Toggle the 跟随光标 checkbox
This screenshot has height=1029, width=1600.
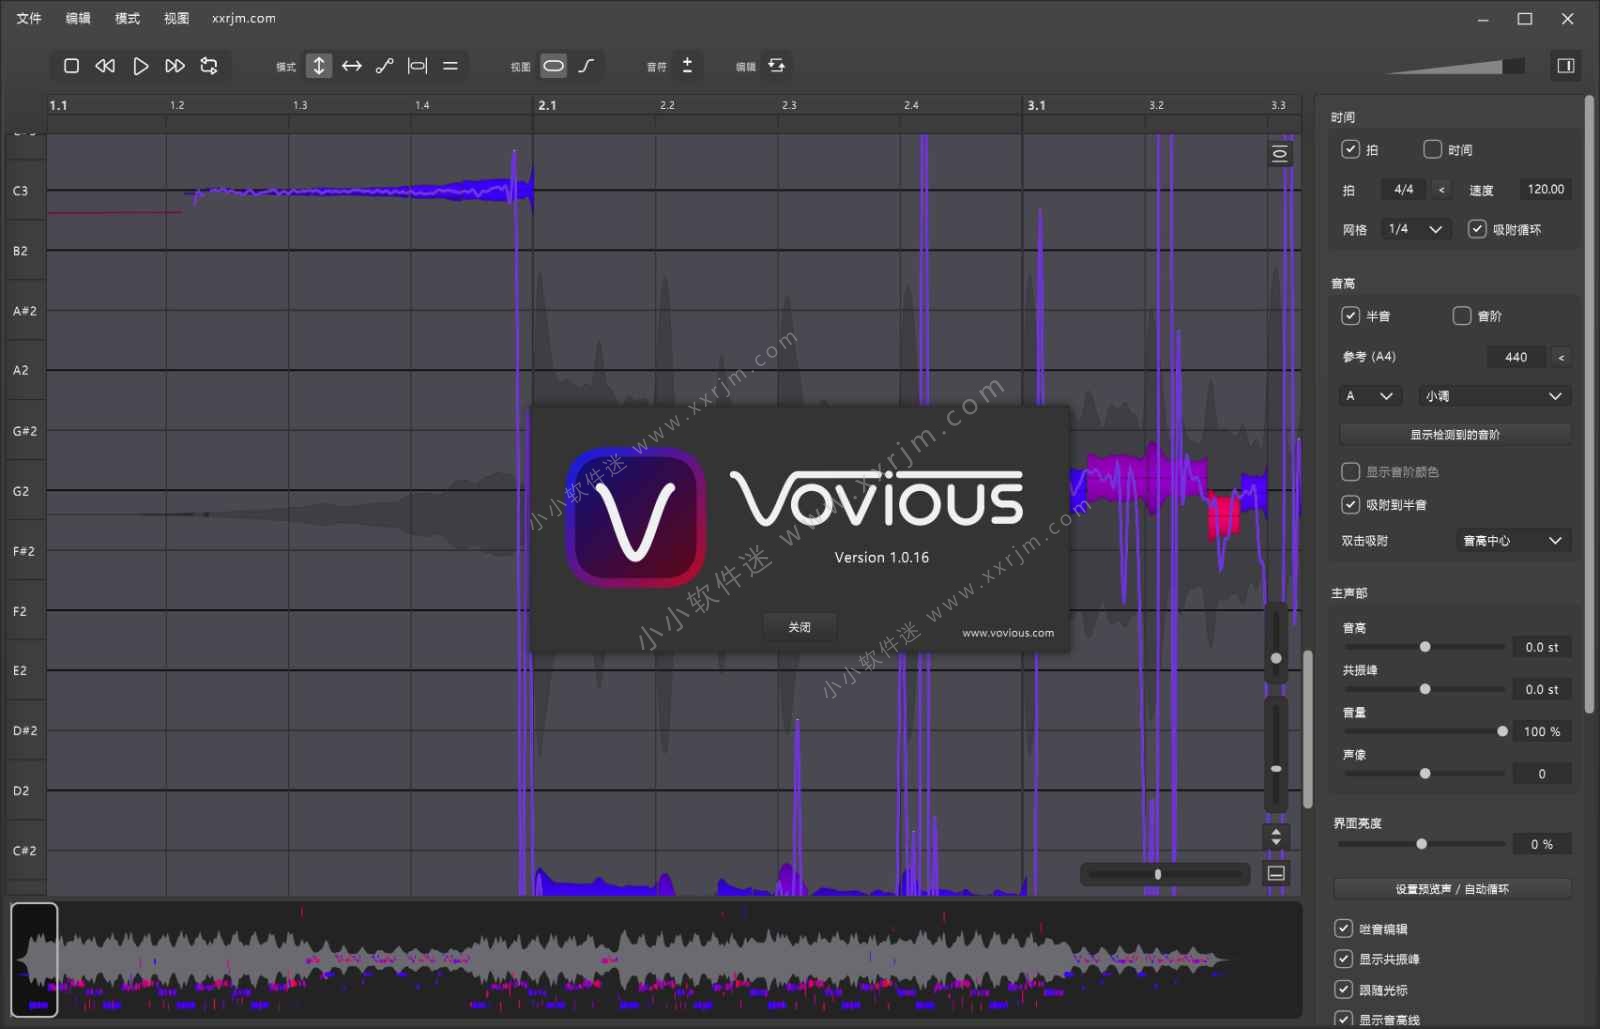pos(1343,989)
